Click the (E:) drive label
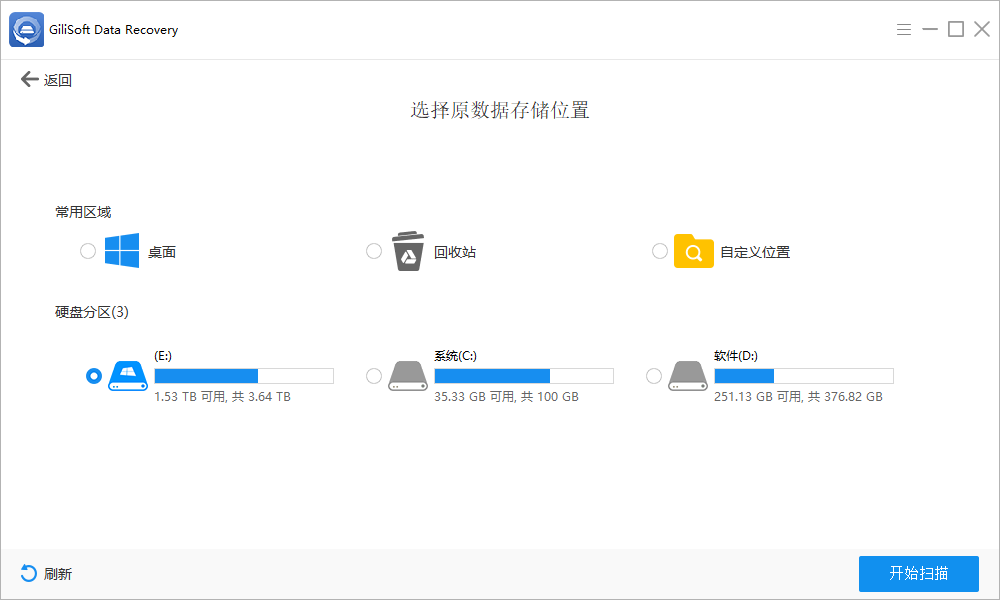Image resolution: width=1000 pixels, height=600 pixels. click(x=163, y=356)
